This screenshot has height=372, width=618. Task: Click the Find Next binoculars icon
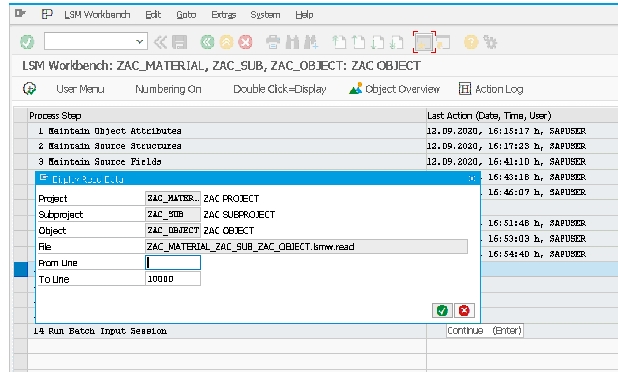[x=311, y=42]
